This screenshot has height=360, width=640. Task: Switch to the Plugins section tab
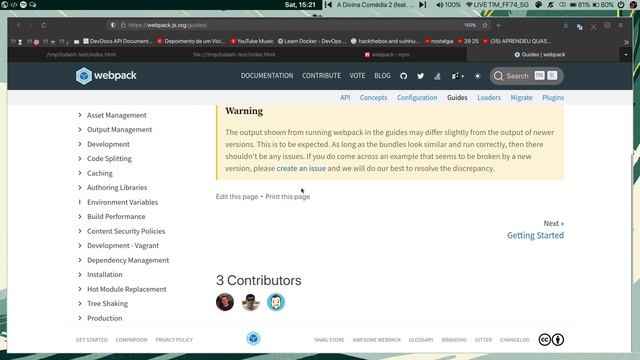click(x=553, y=98)
